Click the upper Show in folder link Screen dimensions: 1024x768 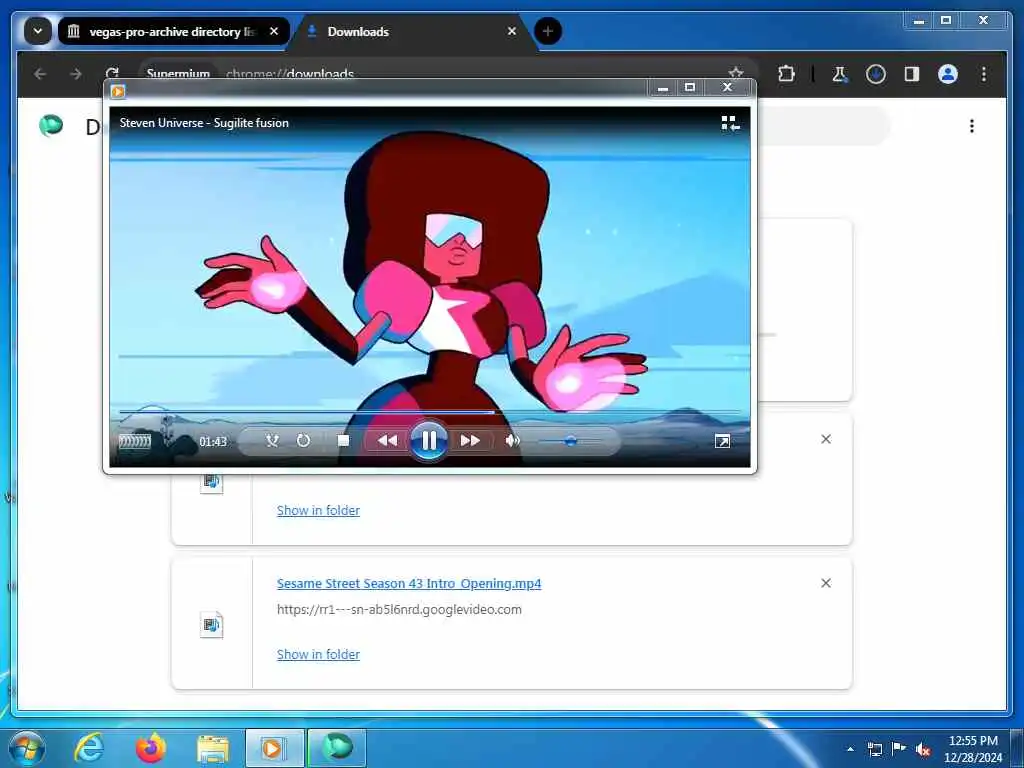(318, 510)
